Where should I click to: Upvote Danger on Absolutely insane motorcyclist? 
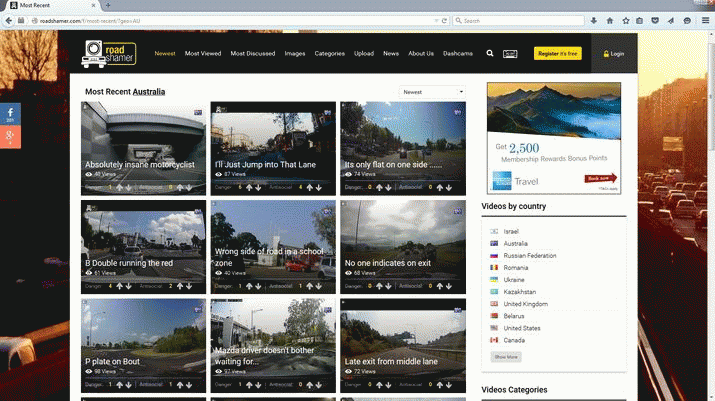pos(119,187)
